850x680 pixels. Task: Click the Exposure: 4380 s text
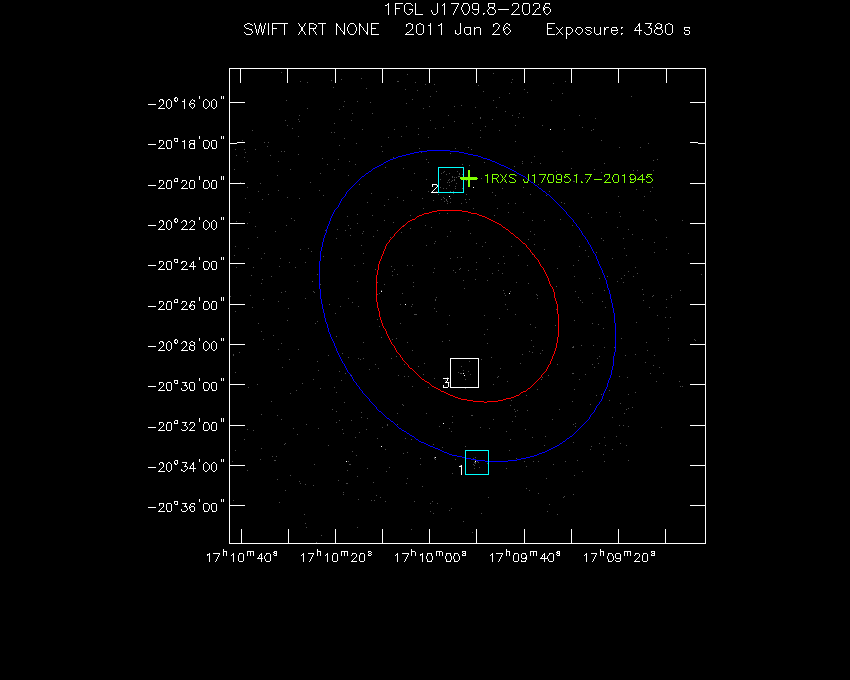[619, 29]
